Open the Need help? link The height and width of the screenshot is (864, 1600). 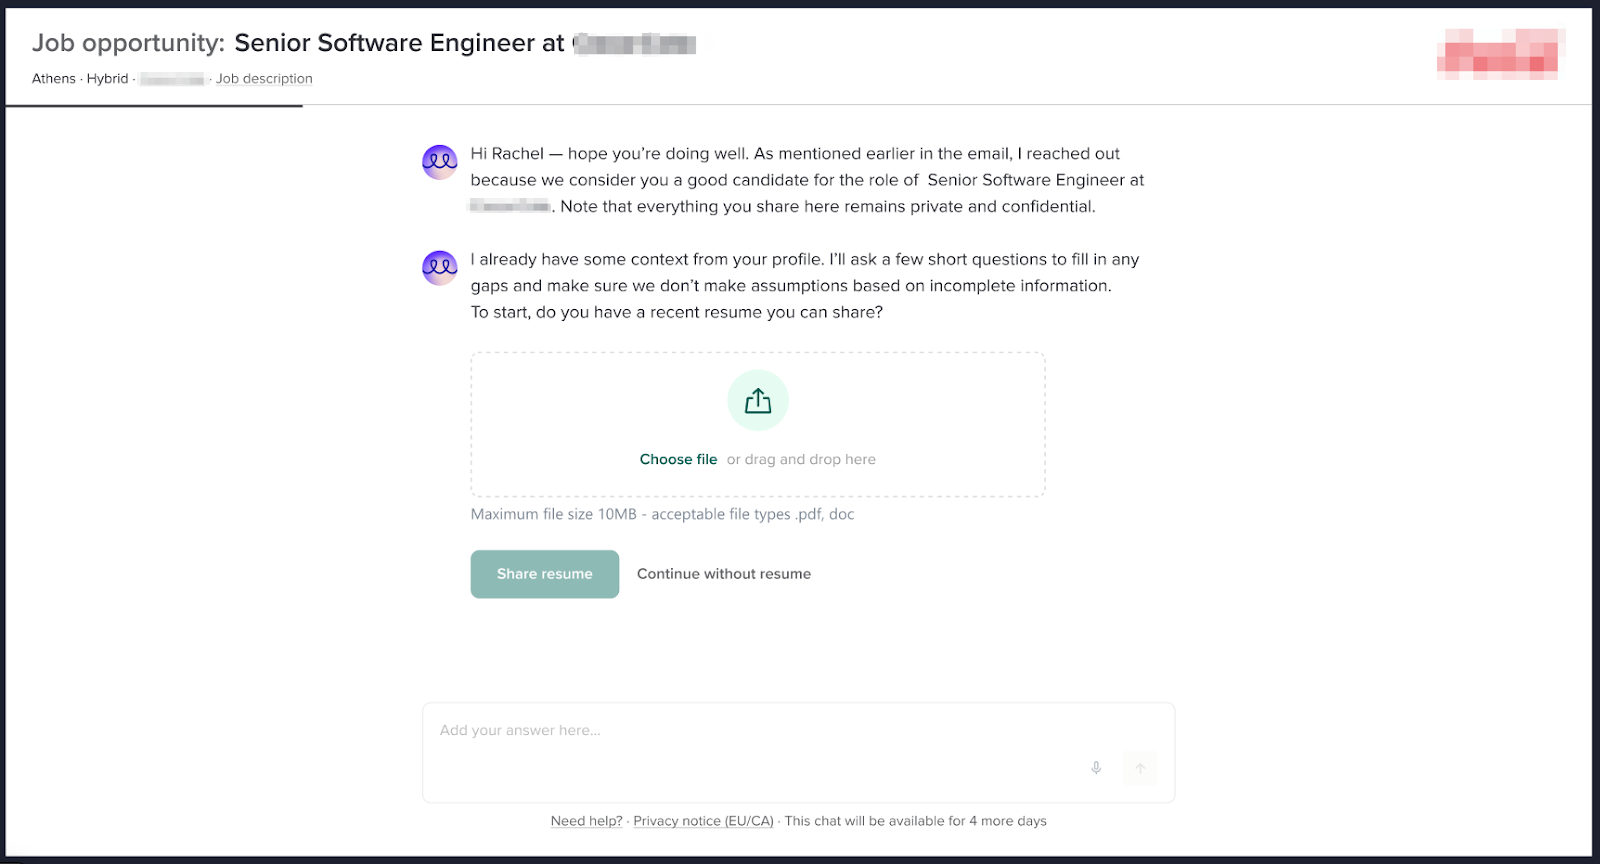coord(586,821)
